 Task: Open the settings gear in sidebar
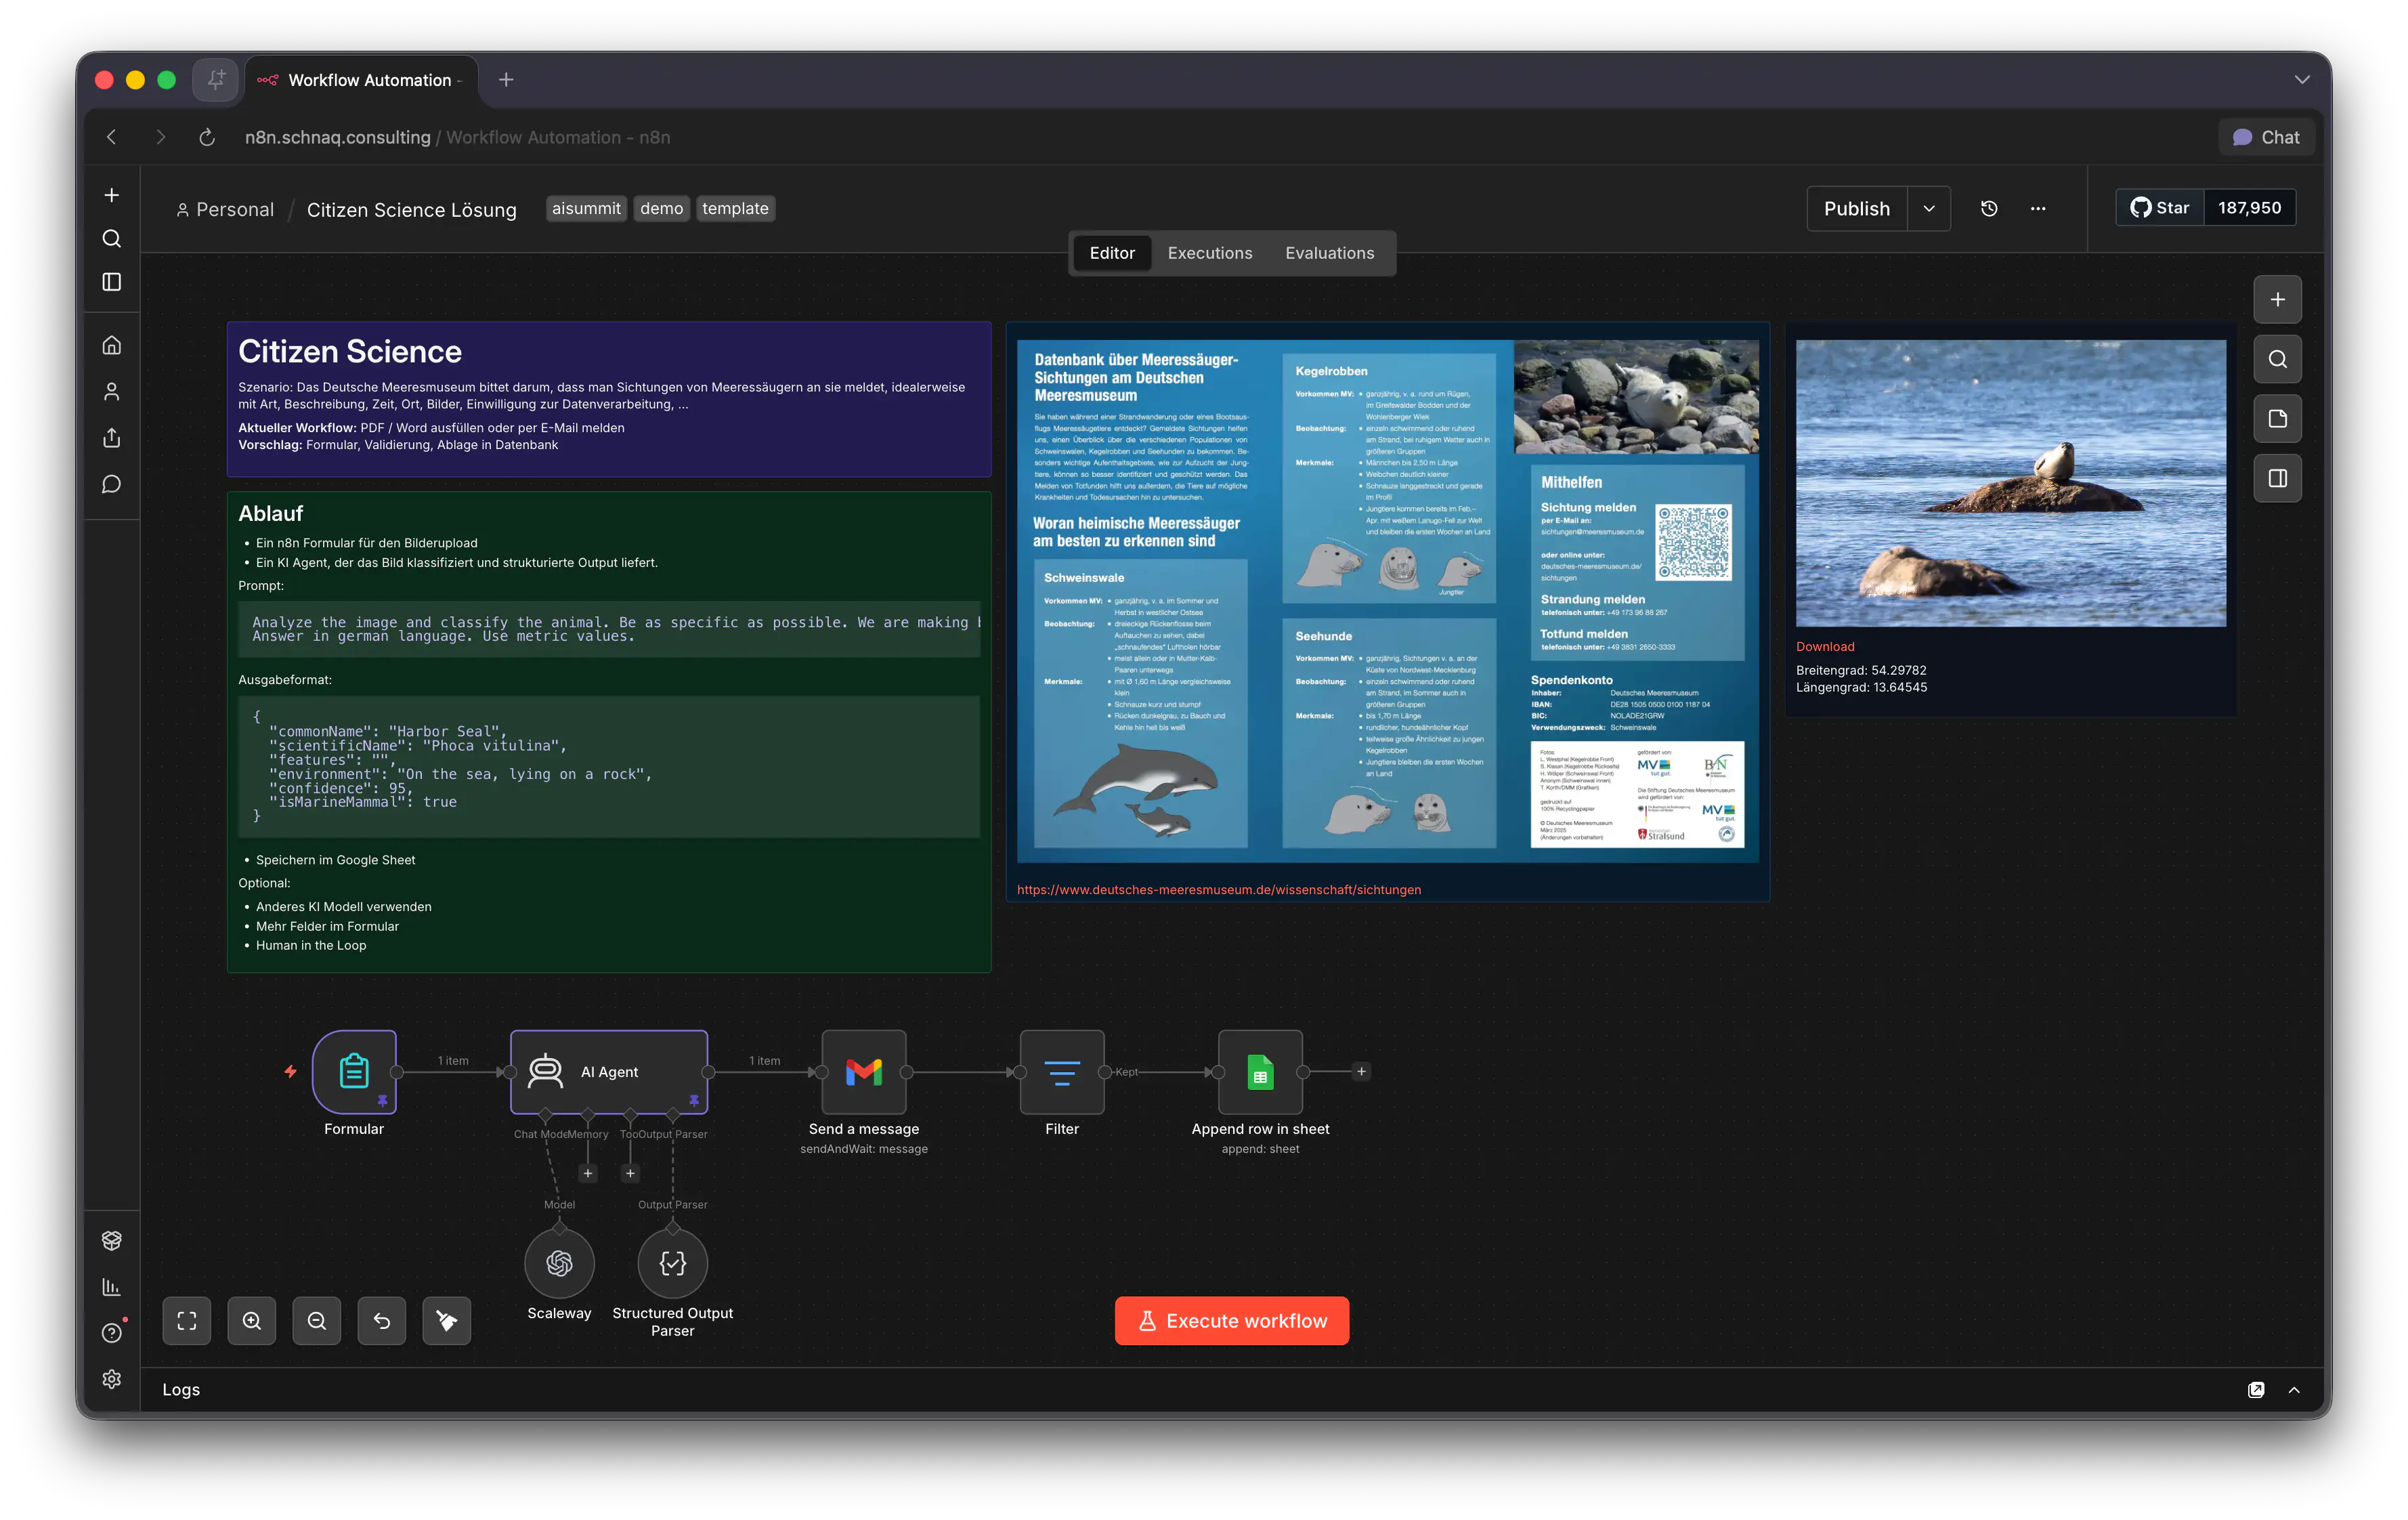click(112, 1379)
